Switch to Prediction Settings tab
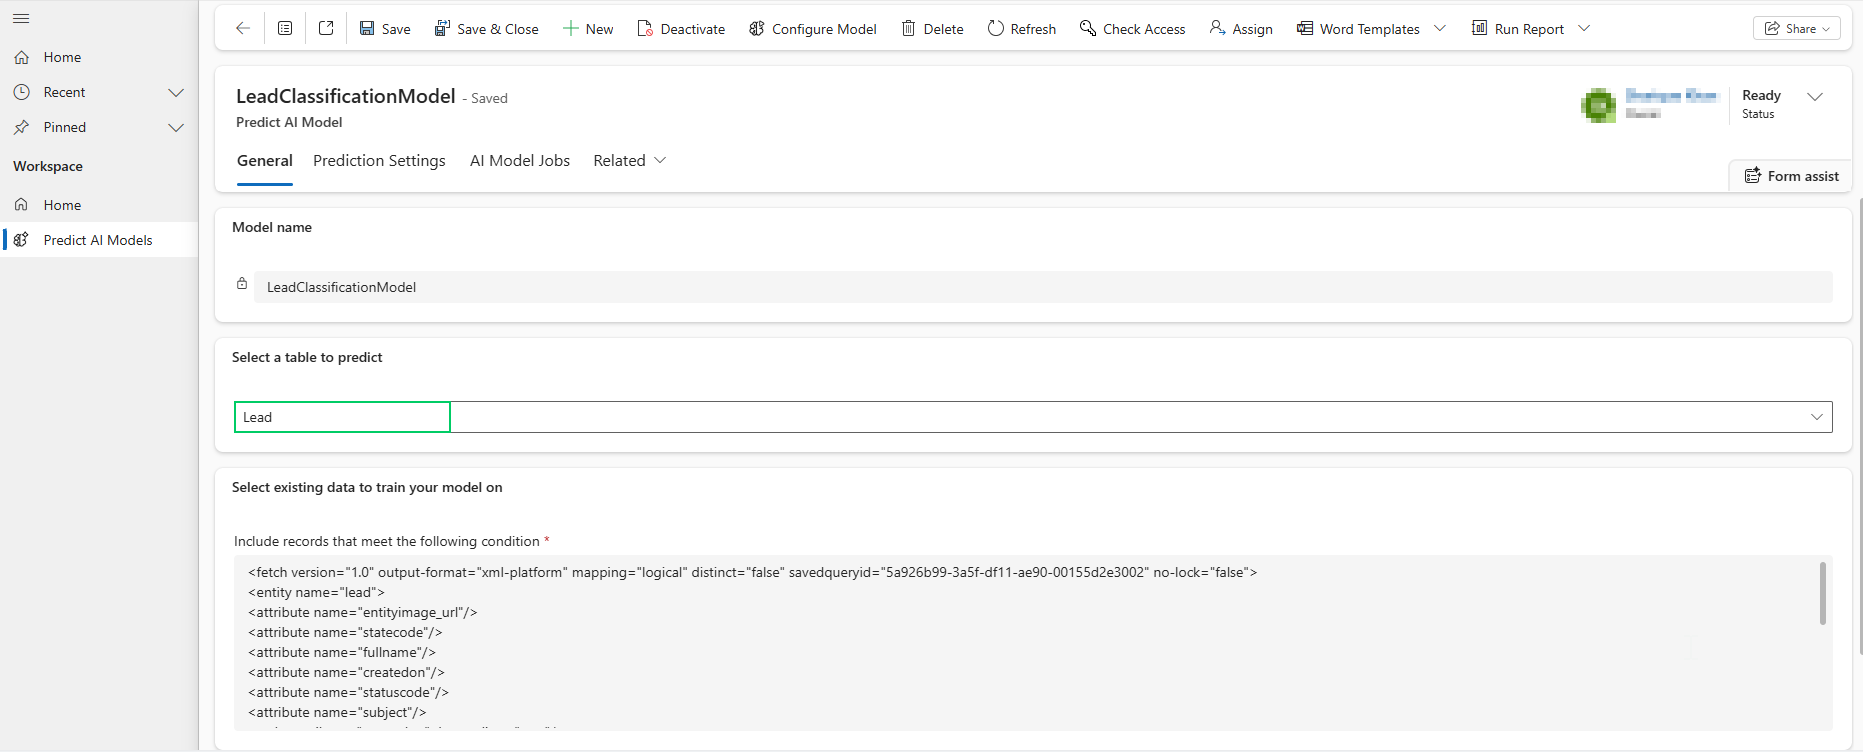 click(x=379, y=161)
